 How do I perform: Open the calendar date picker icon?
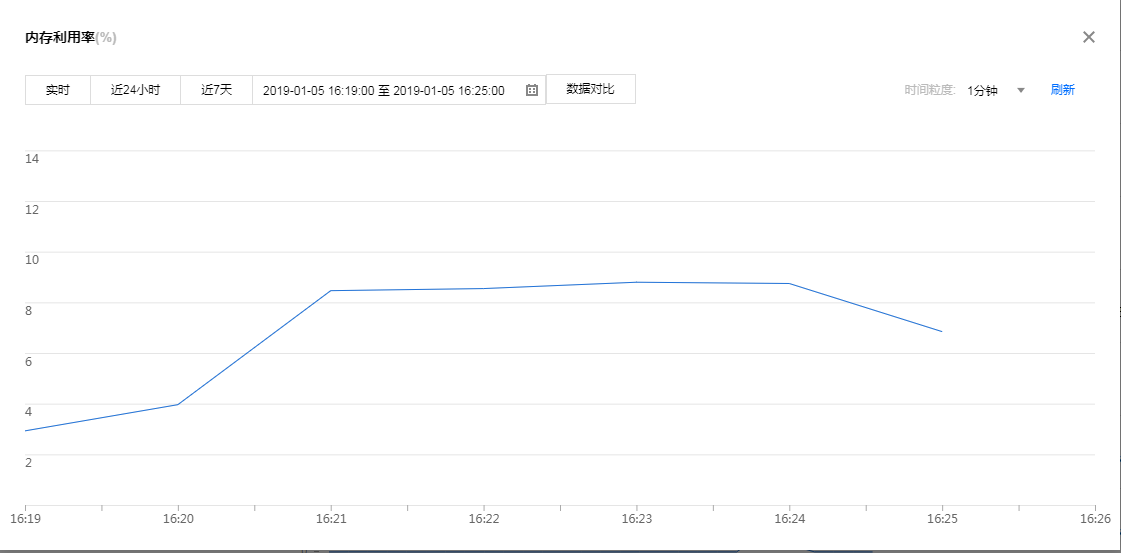(532, 90)
